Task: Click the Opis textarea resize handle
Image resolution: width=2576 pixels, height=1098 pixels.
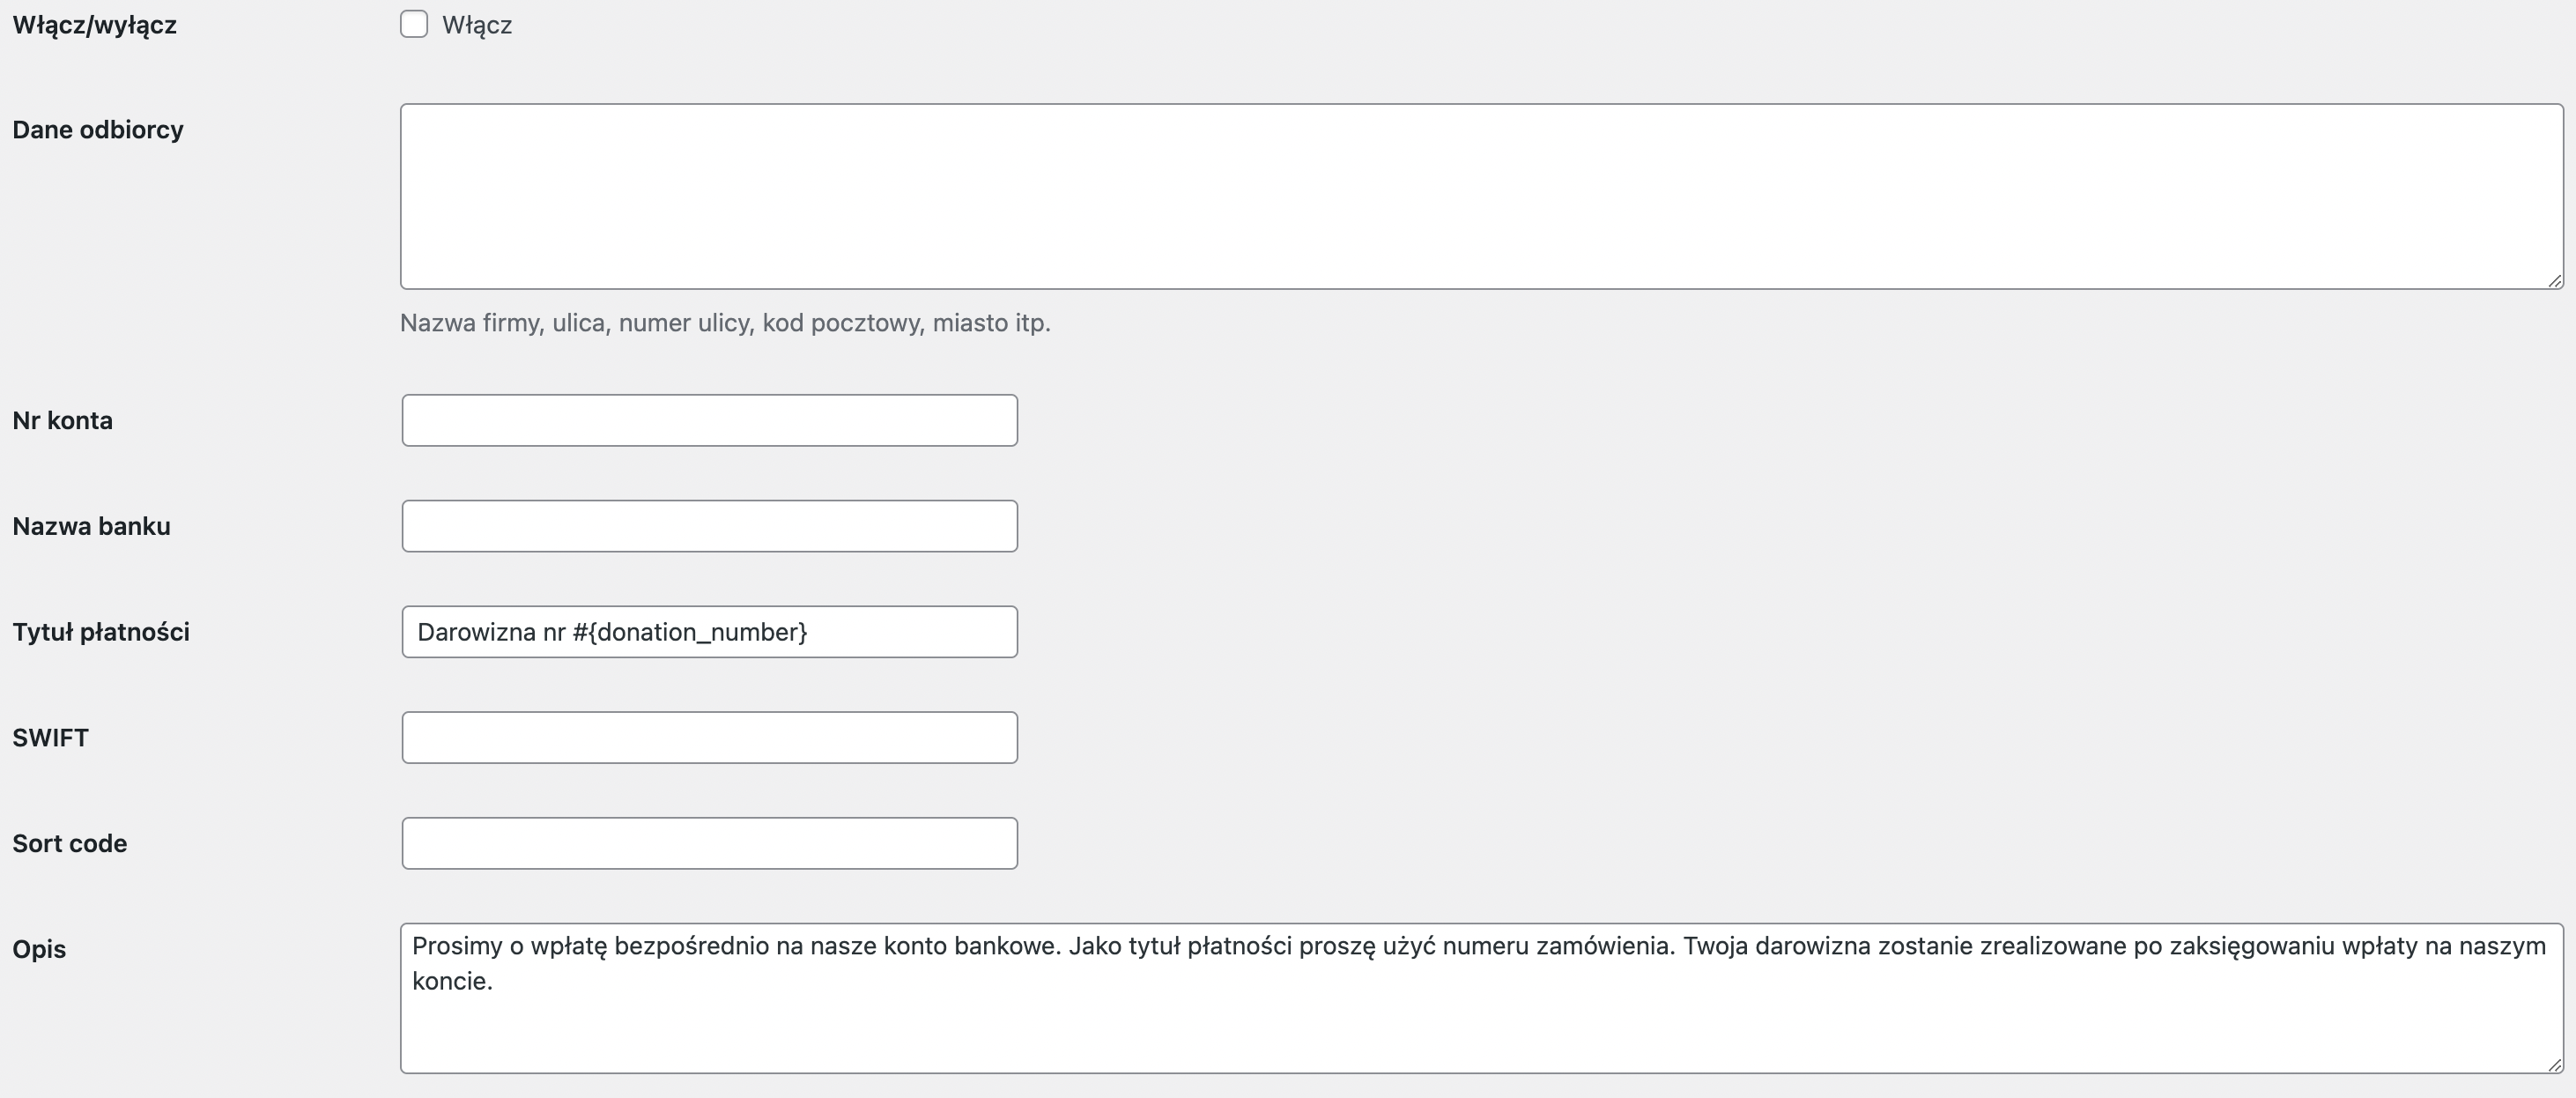Action: pyautogui.click(x=2555, y=1065)
